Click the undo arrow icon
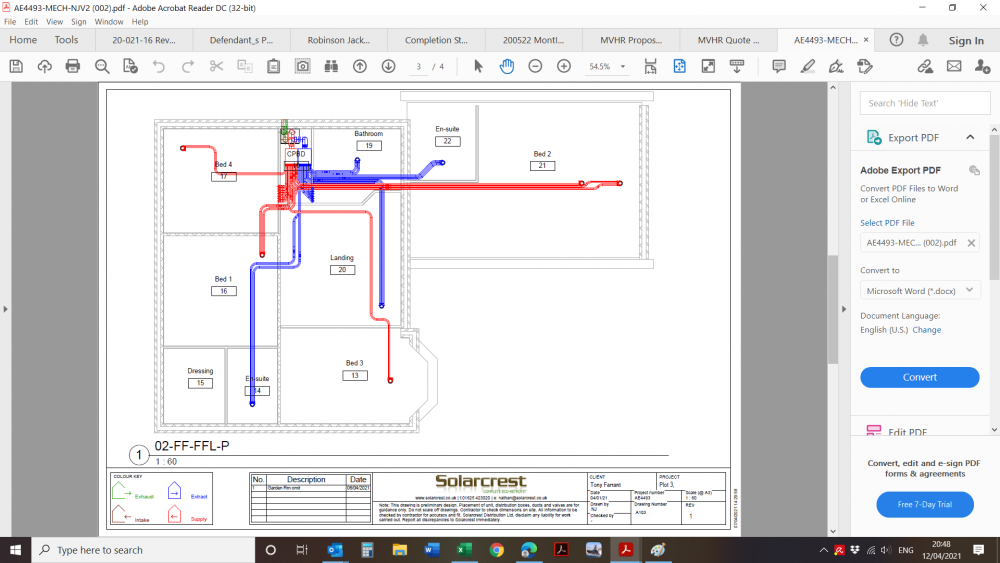The image size is (1000, 563). [x=159, y=66]
